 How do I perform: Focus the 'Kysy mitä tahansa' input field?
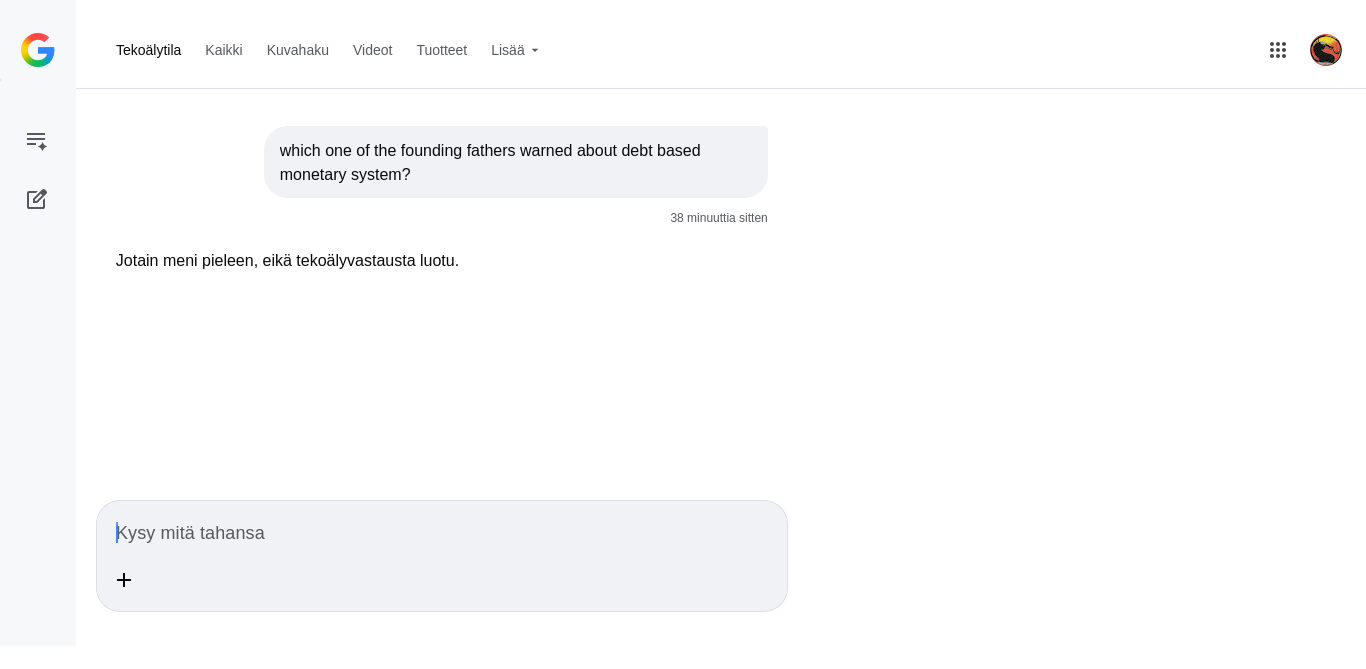pos(440,533)
